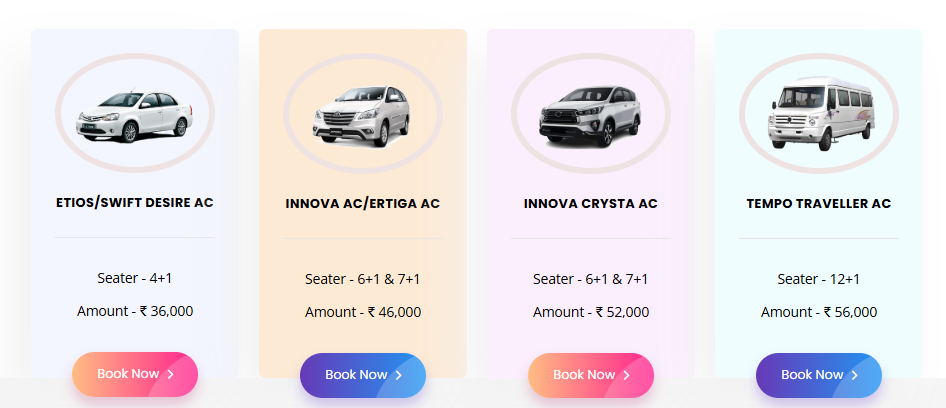The height and width of the screenshot is (408, 946).
Task: Click the Innova Crysta car image
Action: pos(590,116)
